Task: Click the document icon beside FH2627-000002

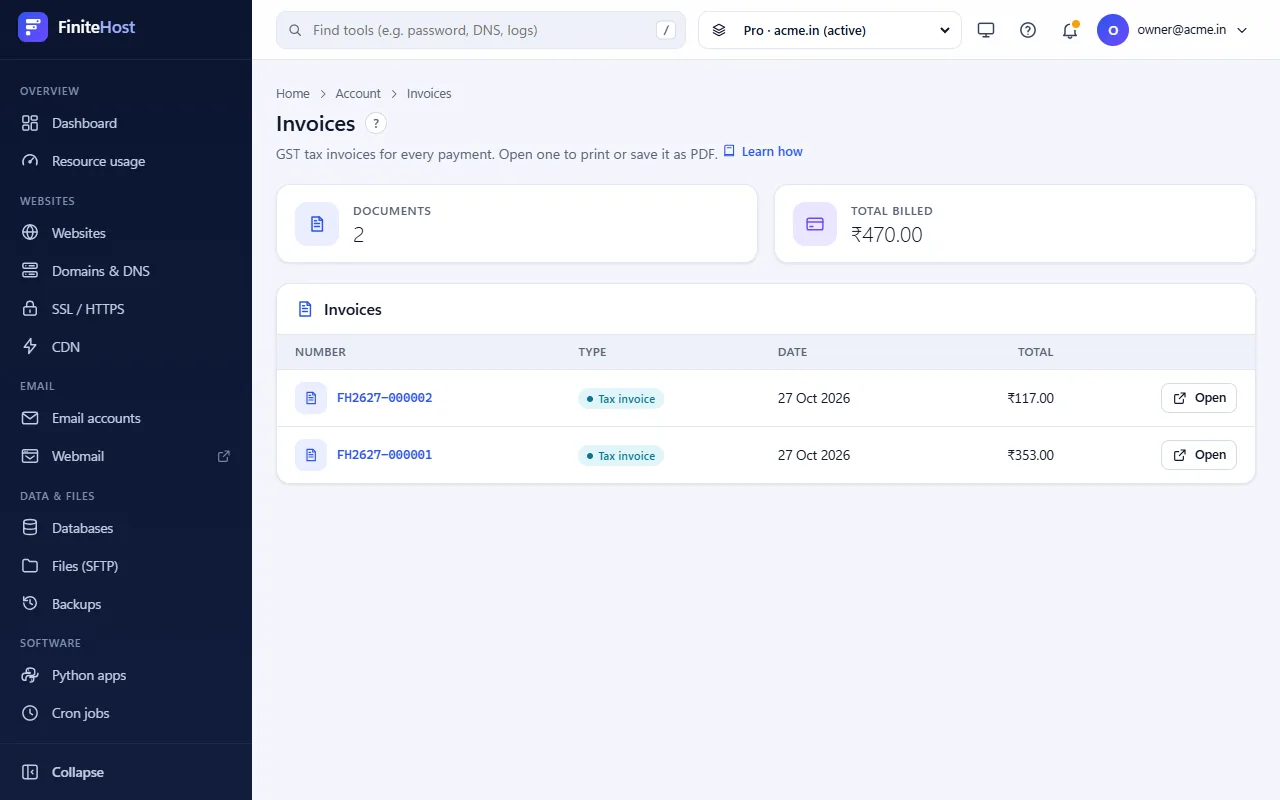Action: (311, 398)
